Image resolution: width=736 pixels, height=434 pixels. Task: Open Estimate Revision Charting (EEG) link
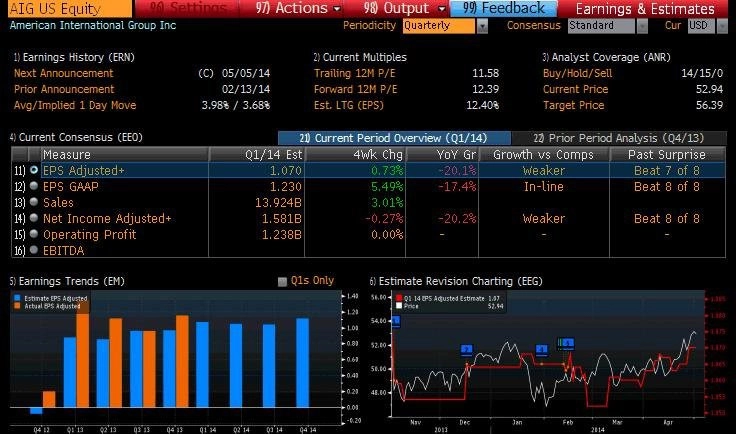pyautogui.click(x=456, y=281)
